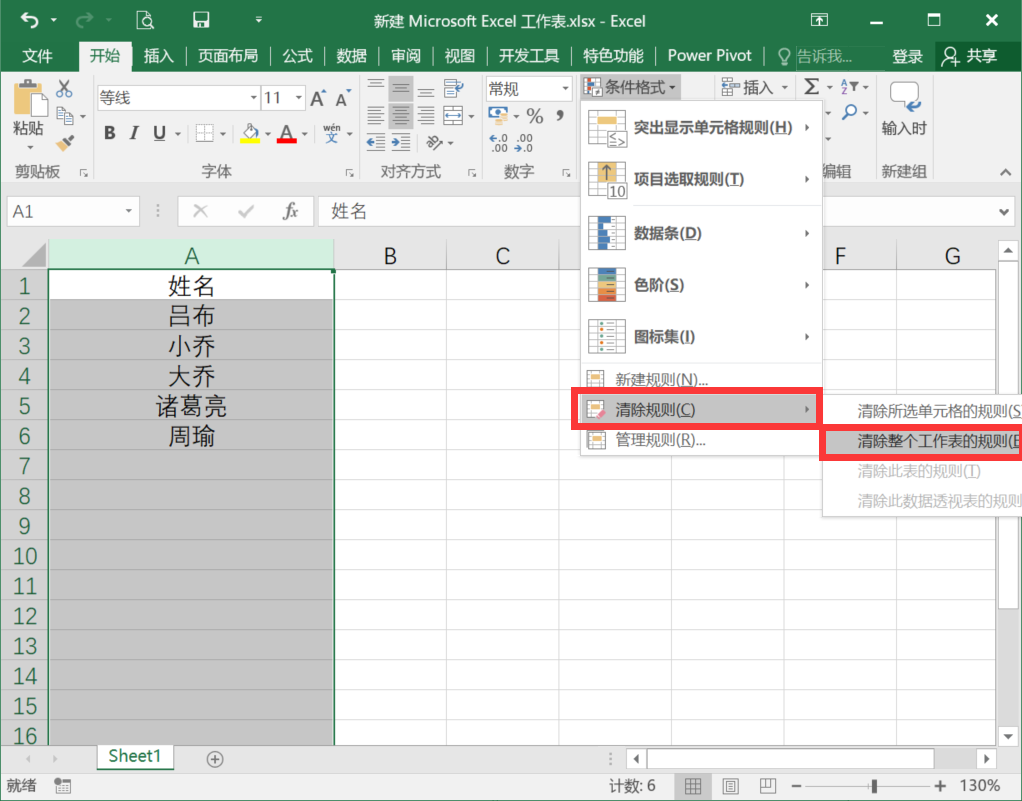Switch to the 页面布局 tab

[227, 56]
